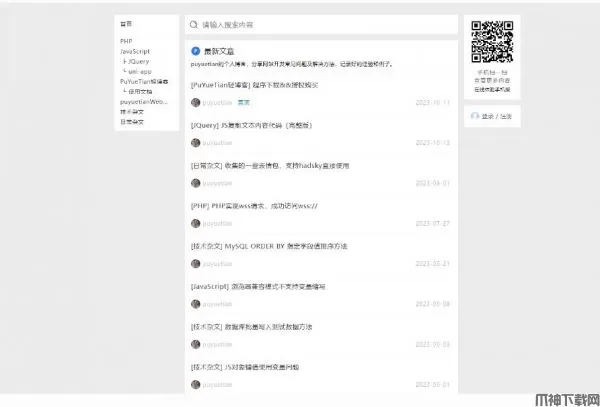Click author avatar under [技术杂文] JS对象 article
The image size is (600, 407).
[x=196, y=385]
